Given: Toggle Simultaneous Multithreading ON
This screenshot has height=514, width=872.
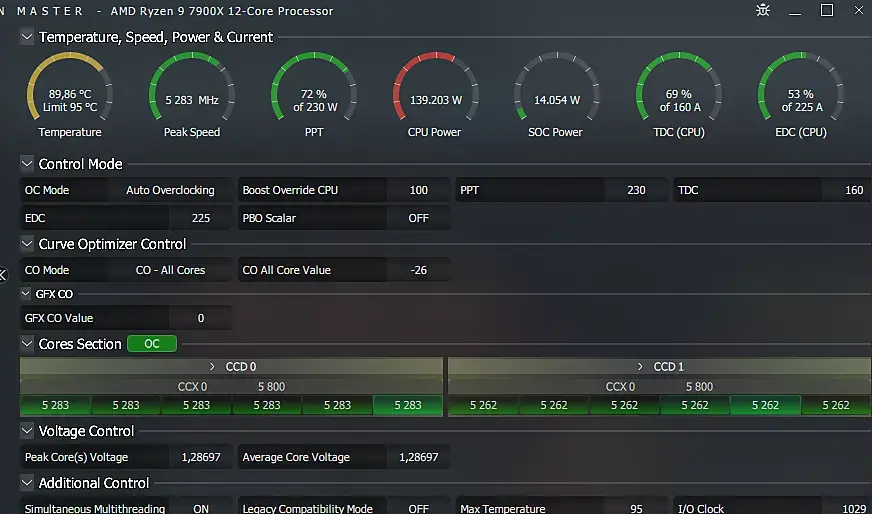Looking at the screenshot, I should tap(200, 507).
